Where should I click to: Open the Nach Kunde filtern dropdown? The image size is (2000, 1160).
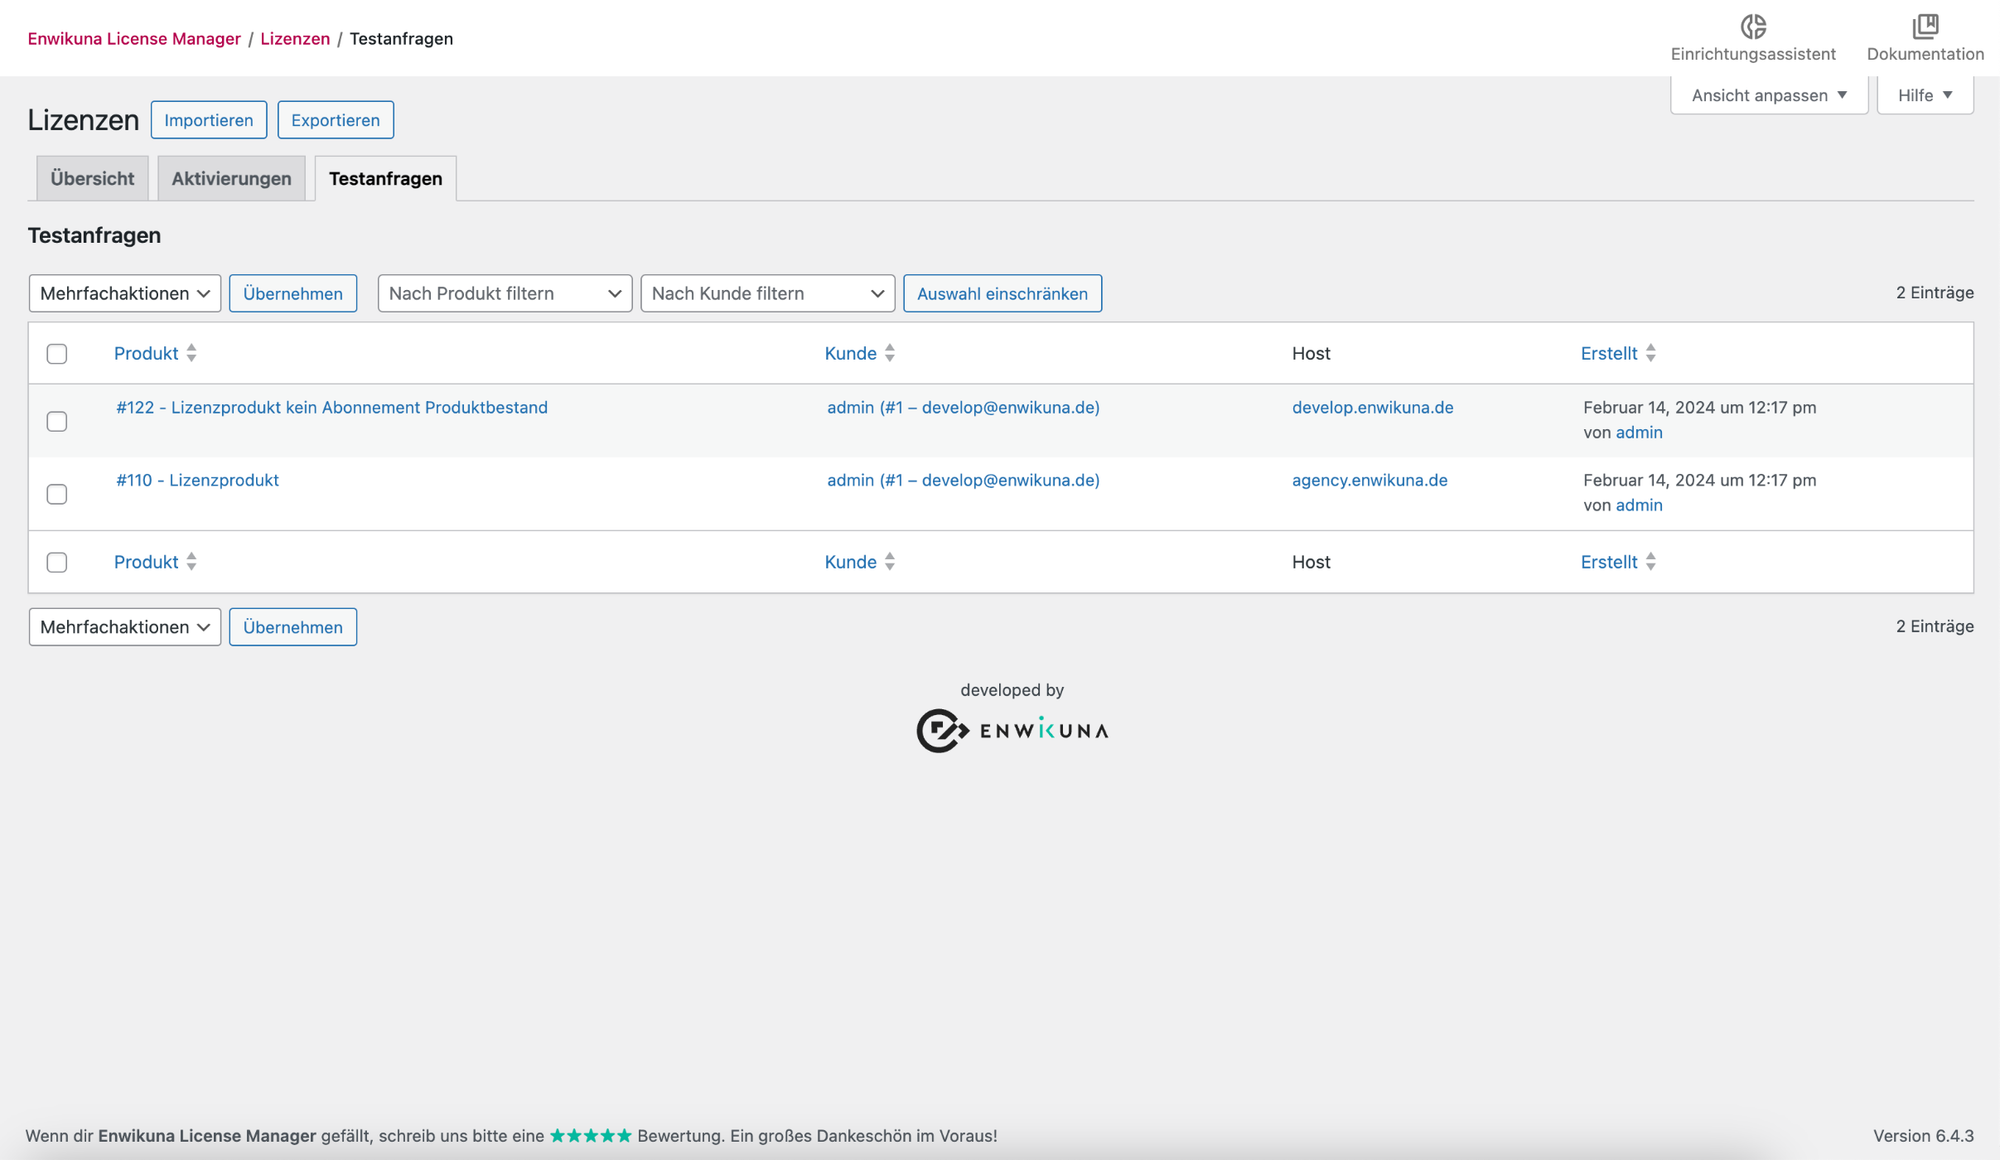[x=768, y=293]
